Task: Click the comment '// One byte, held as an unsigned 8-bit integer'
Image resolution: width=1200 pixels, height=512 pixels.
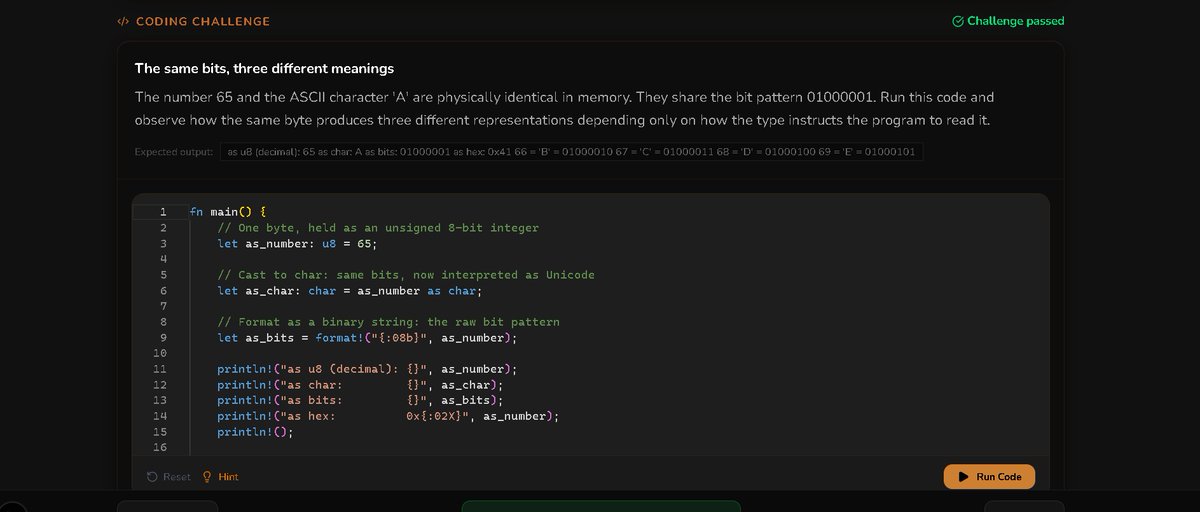Action: pos(378,228)
